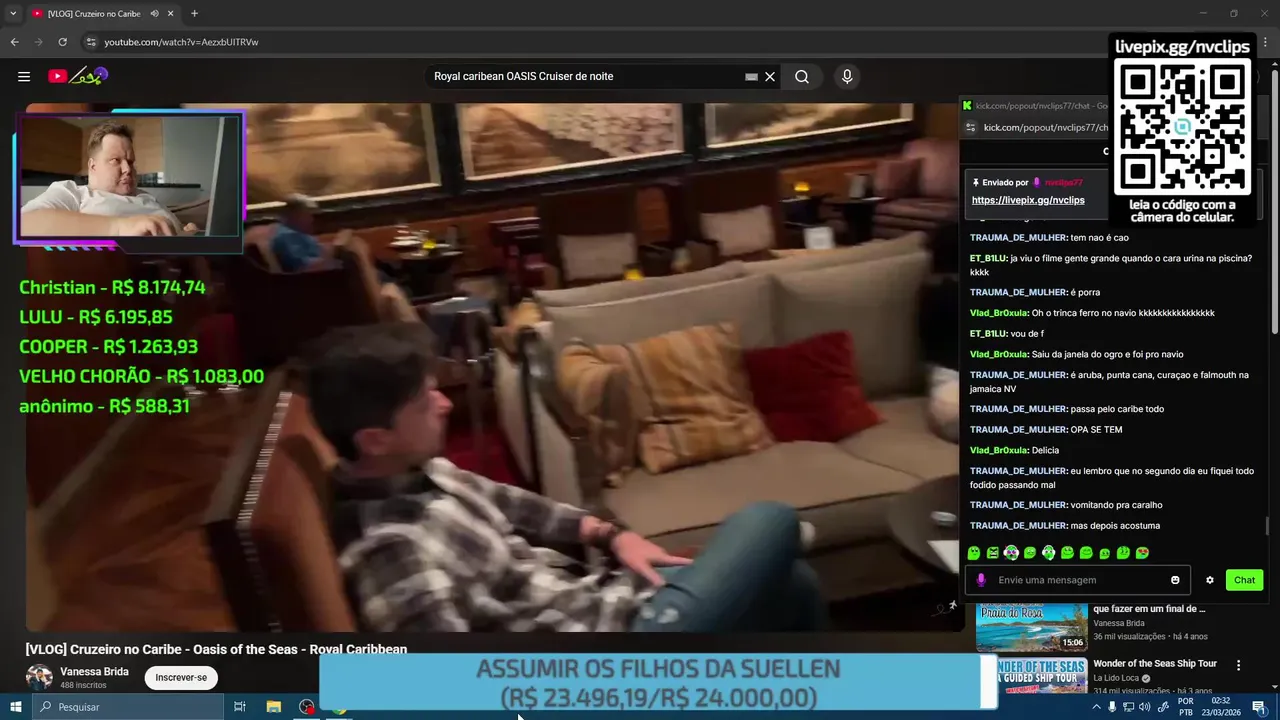Edit the YouTube search query field
1280x720 pixels.
pyautogui.click(x=585, y=77)
